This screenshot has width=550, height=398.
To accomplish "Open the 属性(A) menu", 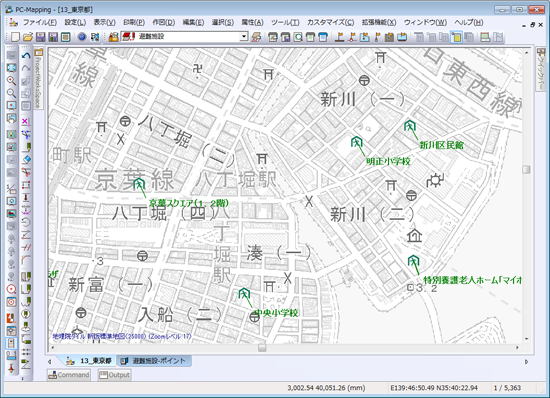I will coord(252,22).
